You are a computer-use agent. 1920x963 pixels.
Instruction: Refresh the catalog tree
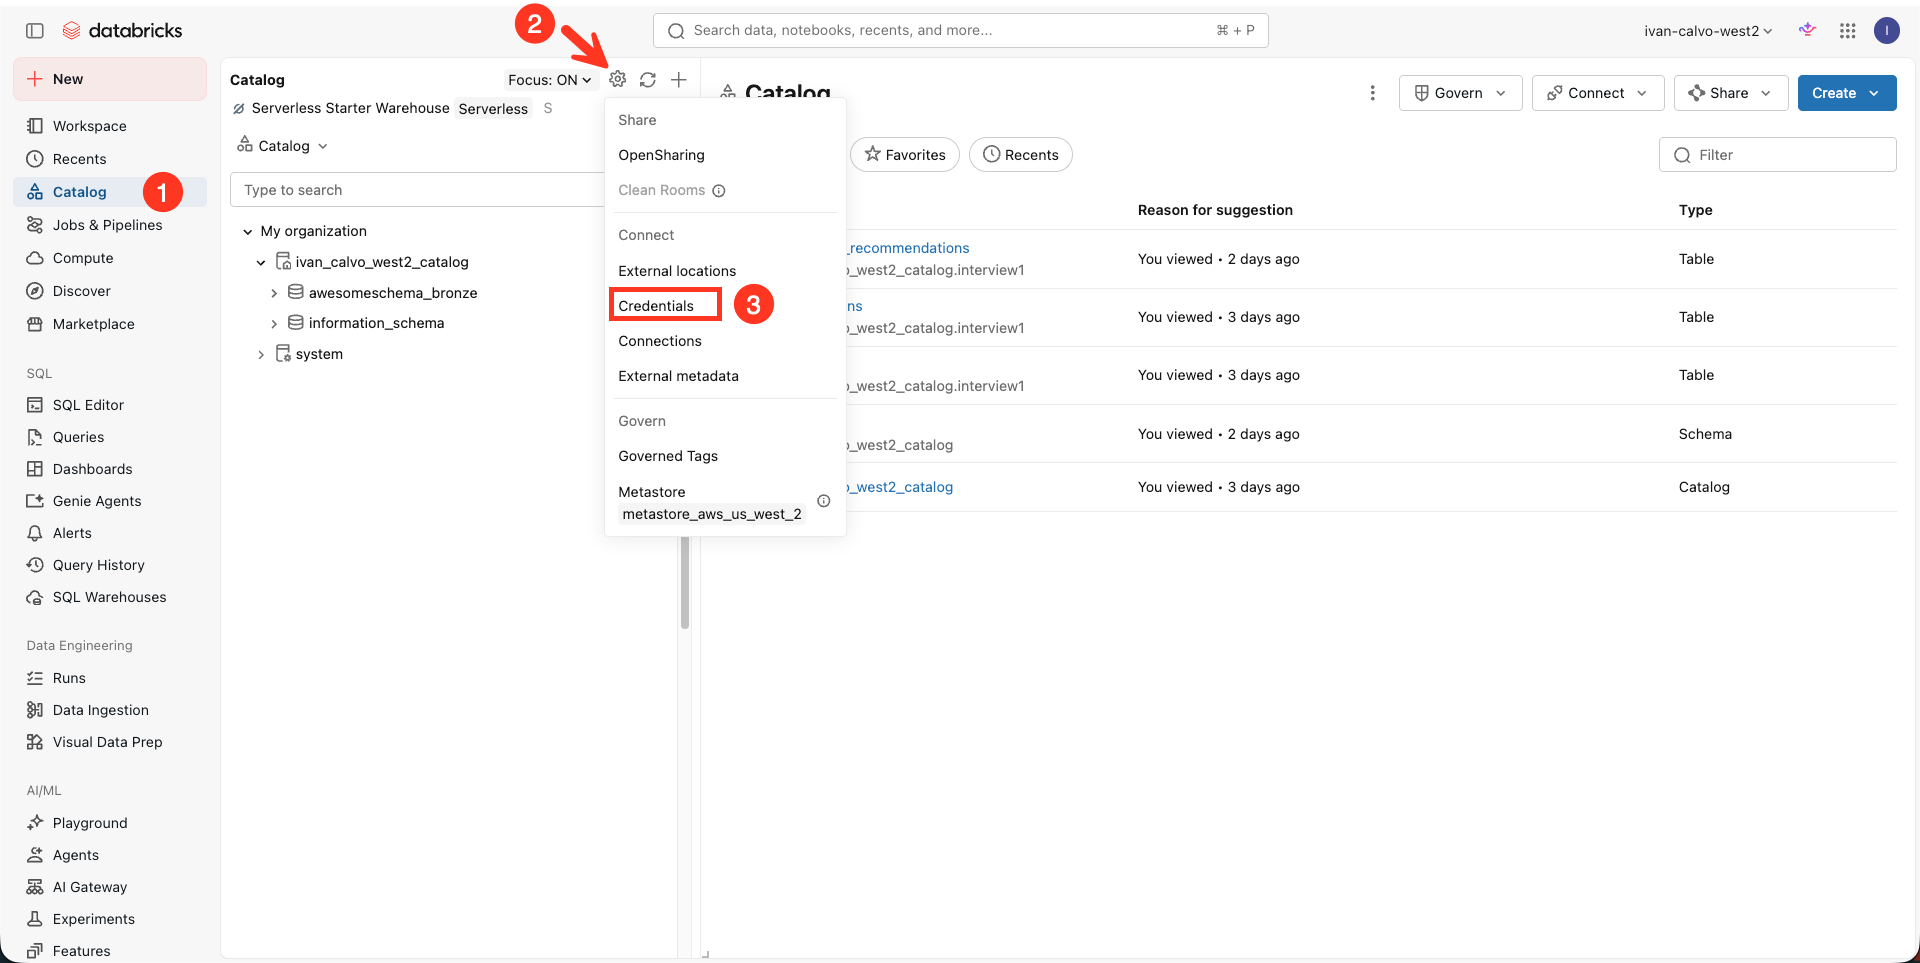(648, 79)
